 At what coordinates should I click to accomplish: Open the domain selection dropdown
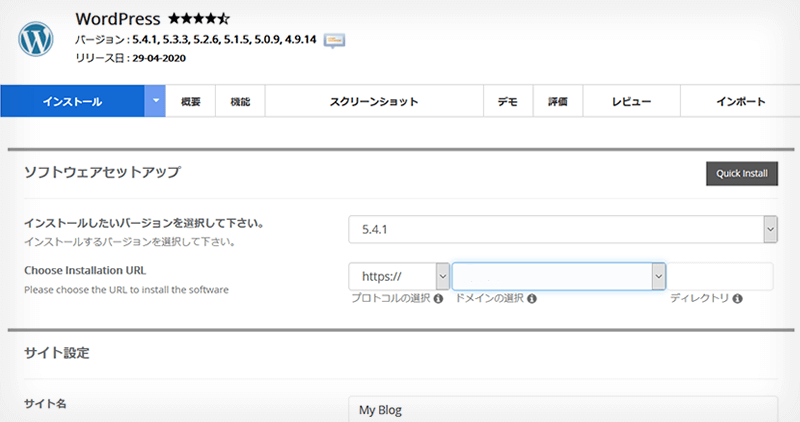[x=559, y=277]
